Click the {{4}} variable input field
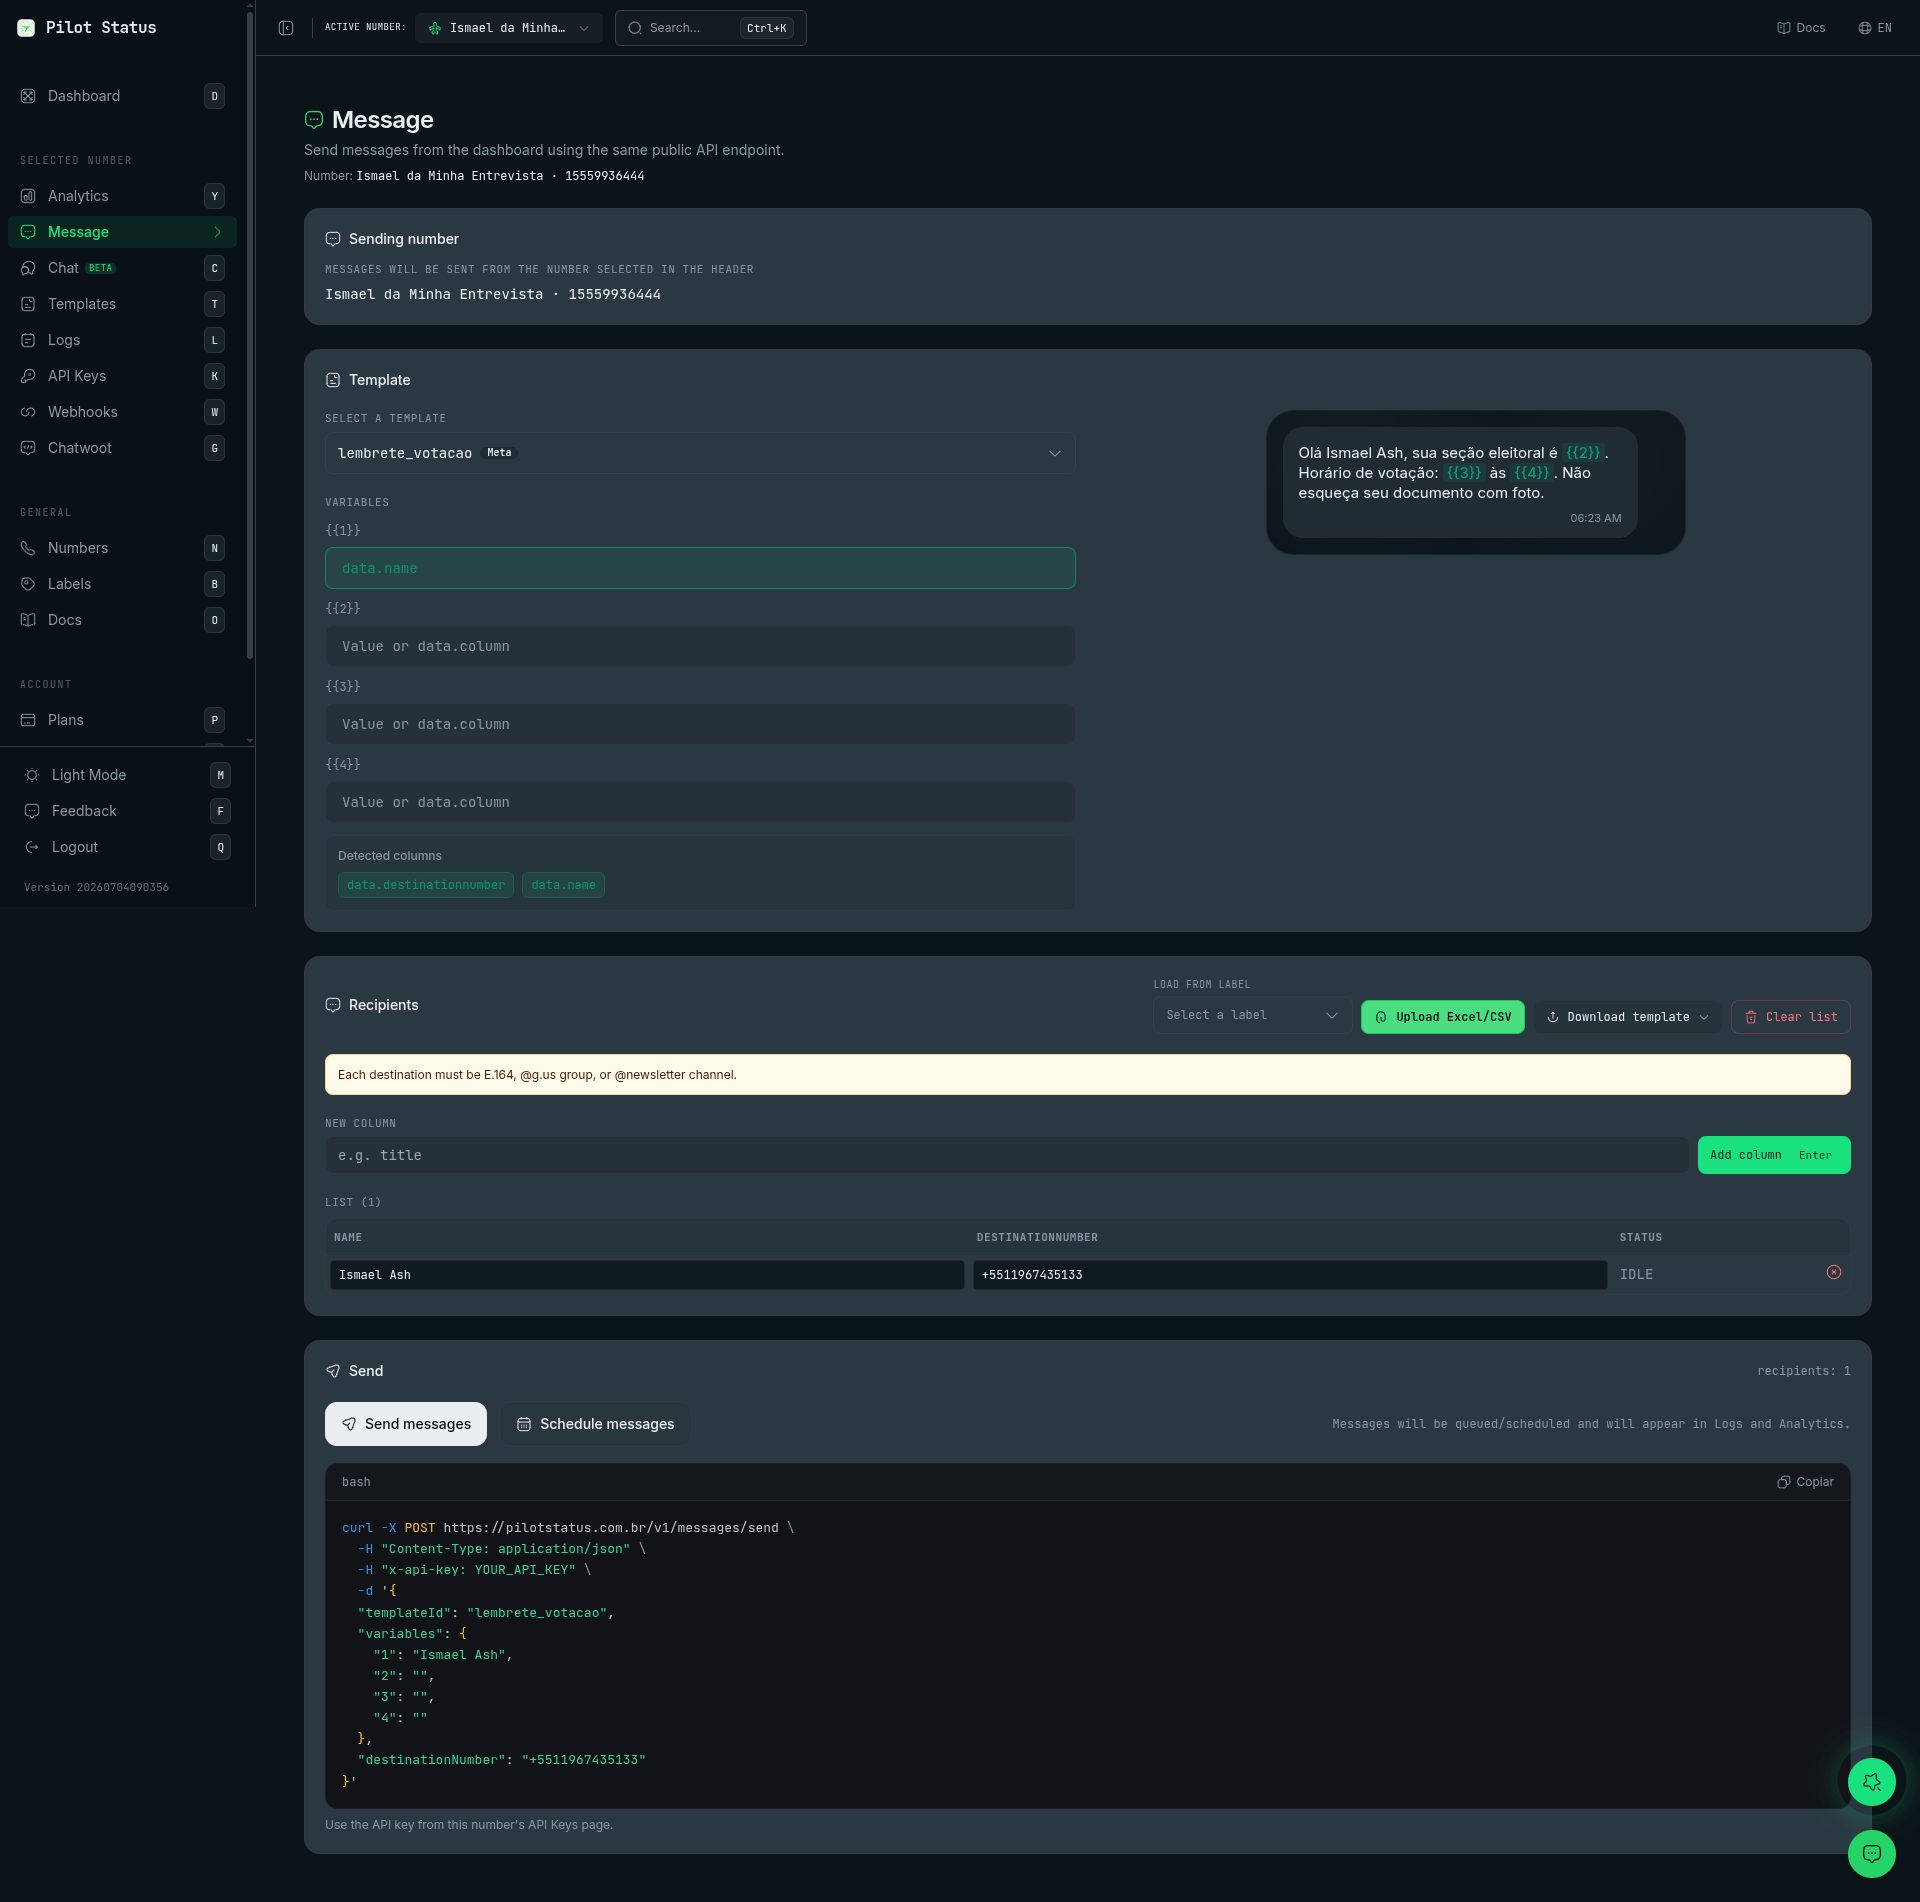Image resolution: width=1920 pixels, height=1902 pixels. 700,802
